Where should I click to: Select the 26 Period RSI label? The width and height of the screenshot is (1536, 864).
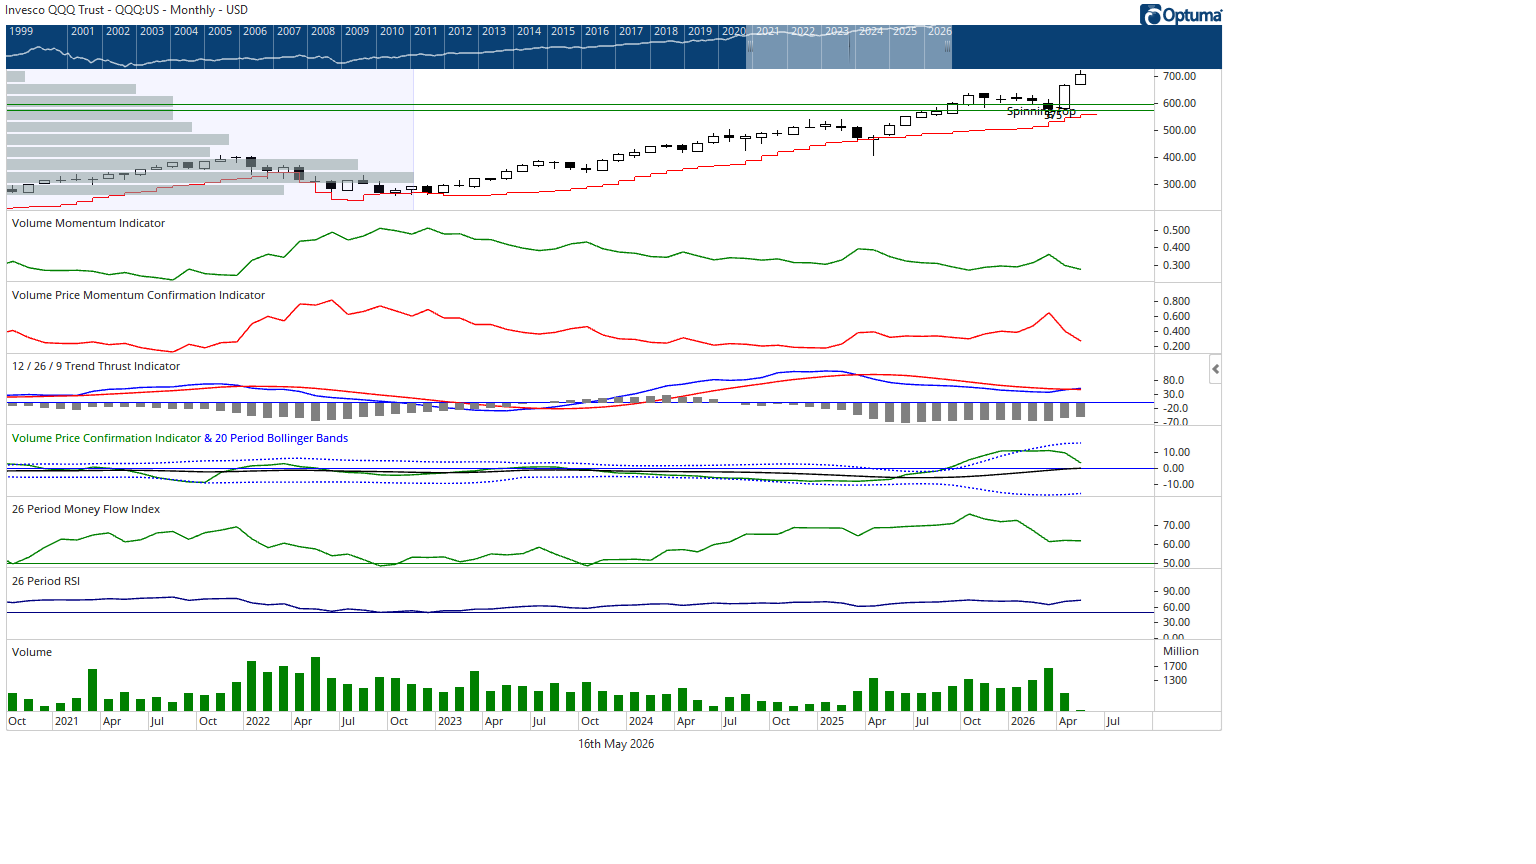(x=46, y=581)
